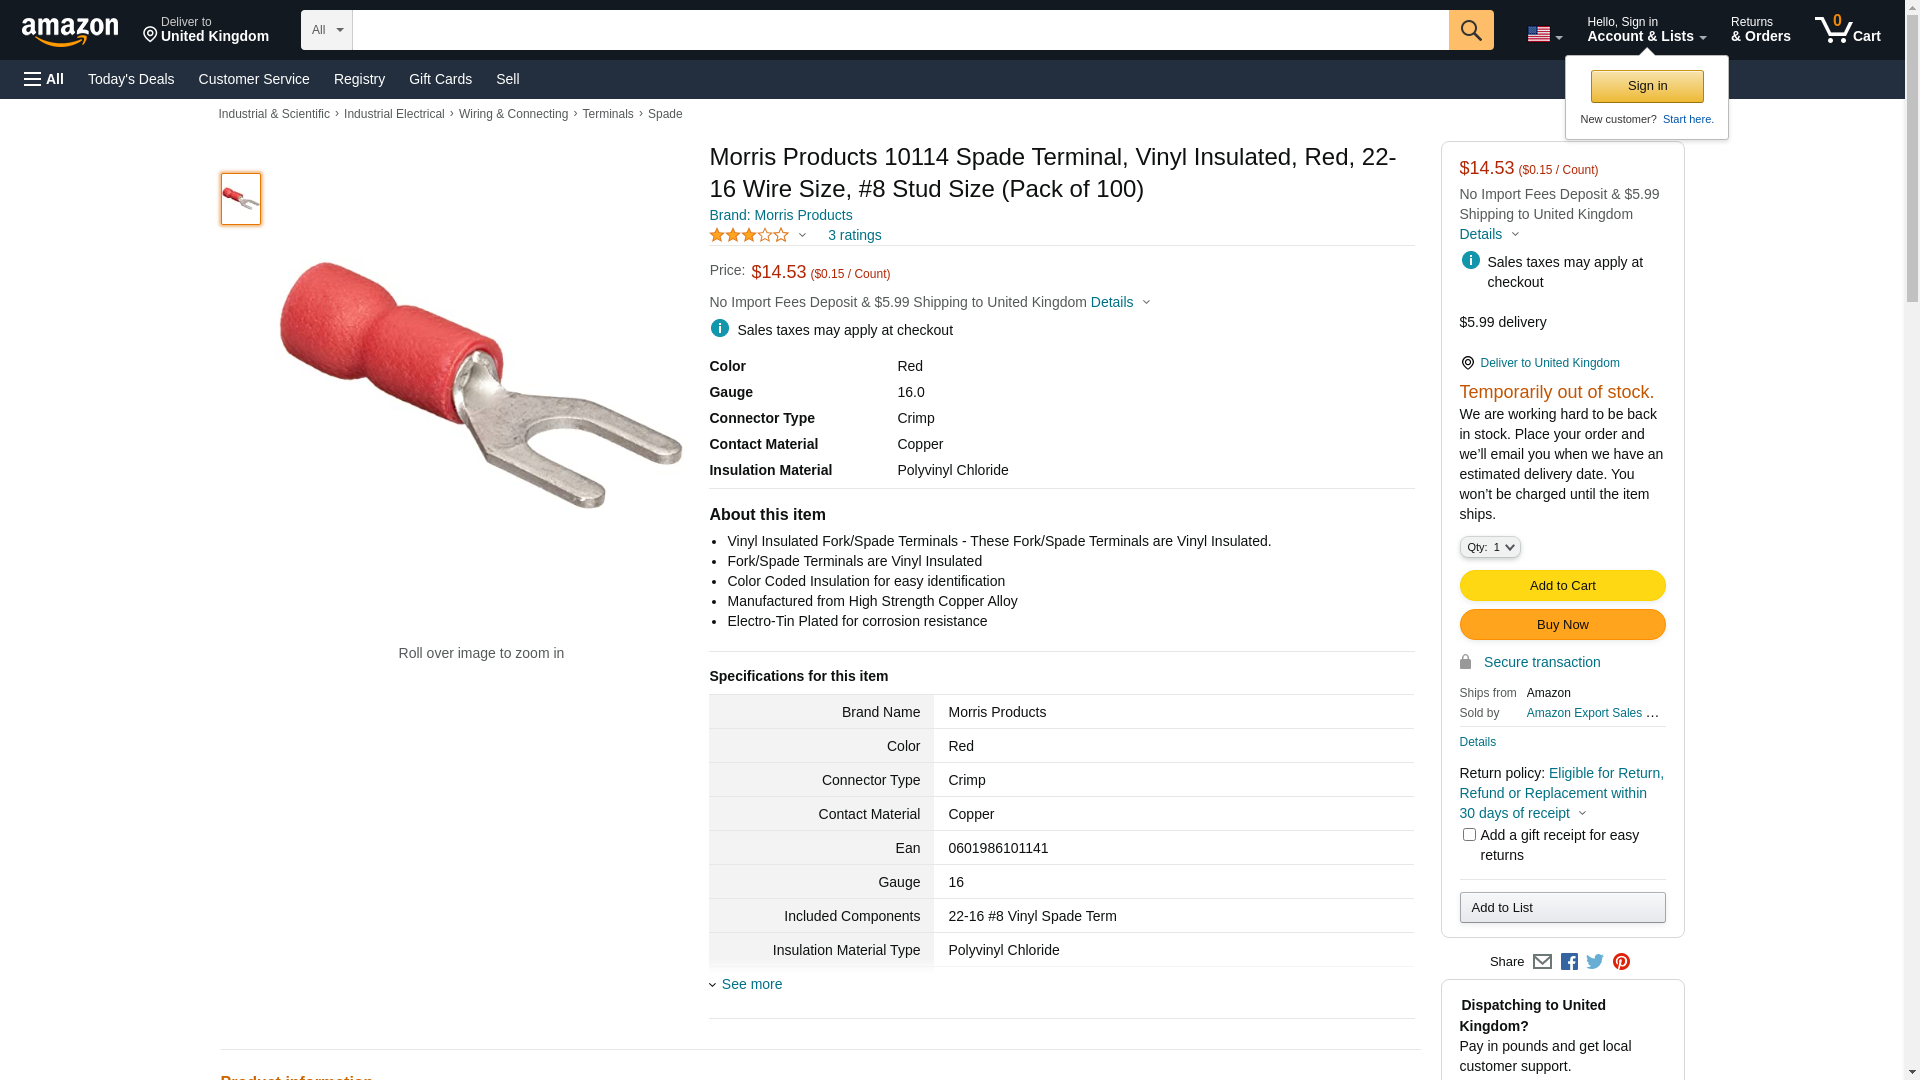Click the US flag language selector
This screenshot has width=1920, height=1080.
(1544, 35)
